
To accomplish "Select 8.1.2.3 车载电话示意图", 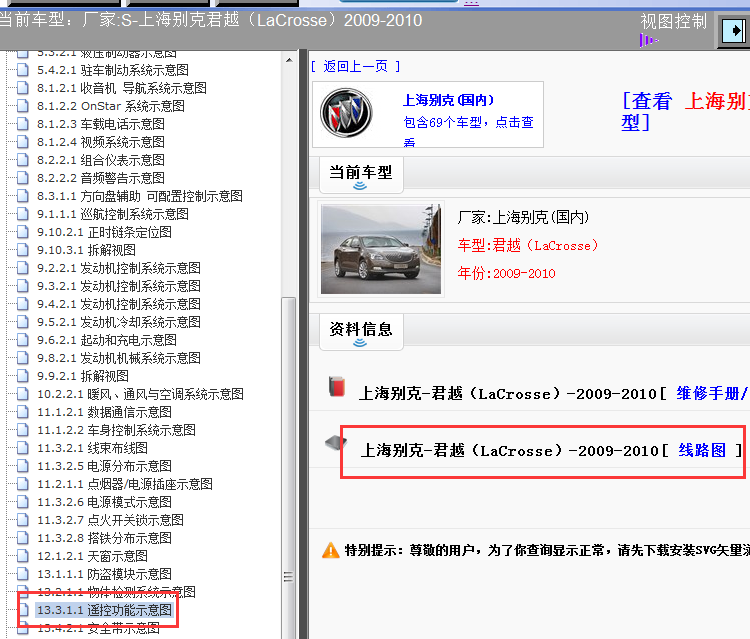I will pos(101,124).
